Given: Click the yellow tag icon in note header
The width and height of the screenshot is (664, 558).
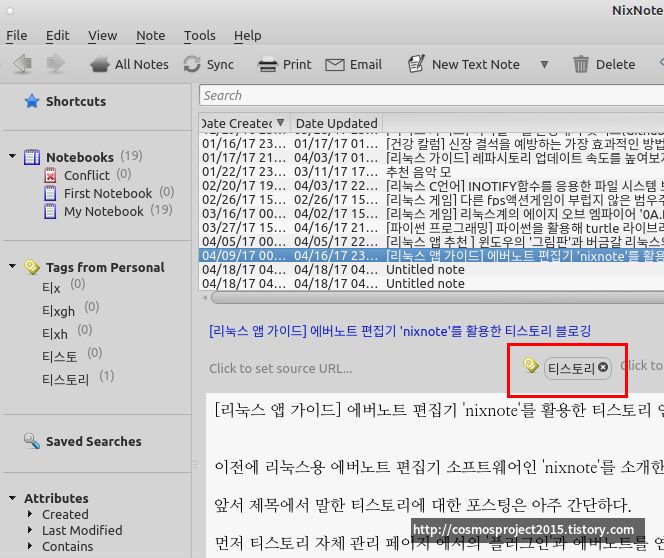Looking at the screenshot, I should pyautogui.click(x=530, y=365).
